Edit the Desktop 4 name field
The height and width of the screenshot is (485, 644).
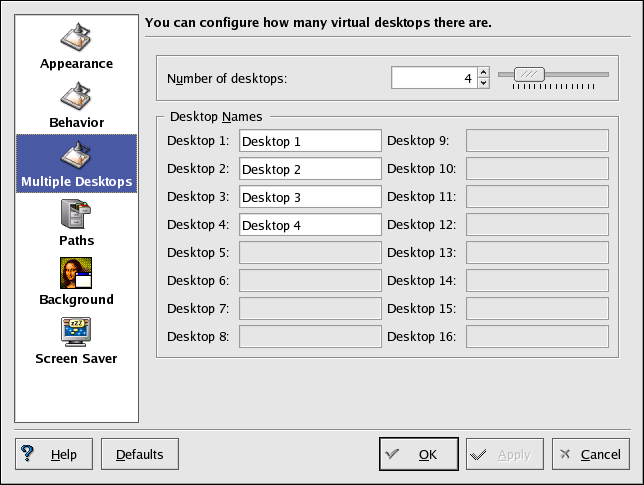click(x=310, y=225)
